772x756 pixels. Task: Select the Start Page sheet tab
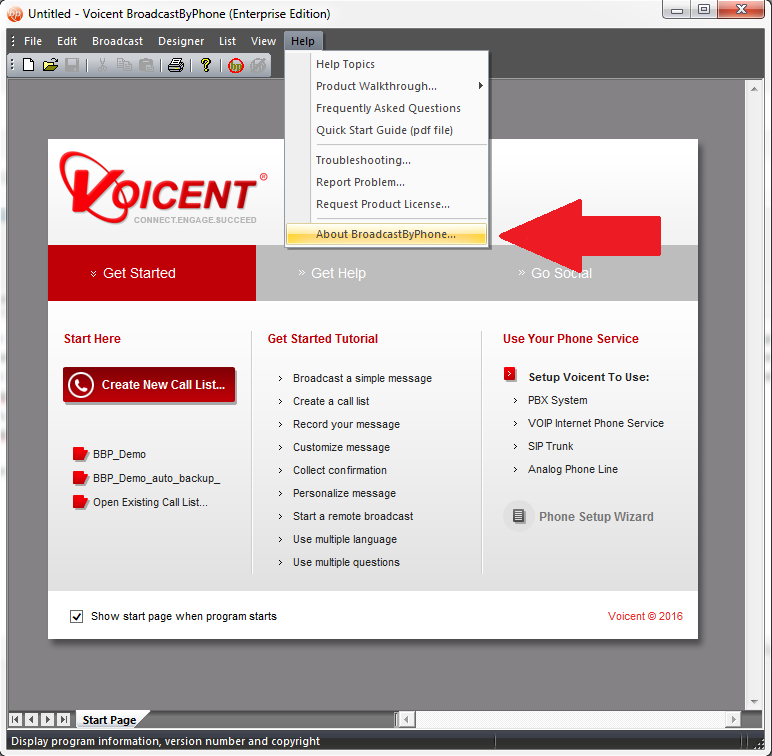109,720
